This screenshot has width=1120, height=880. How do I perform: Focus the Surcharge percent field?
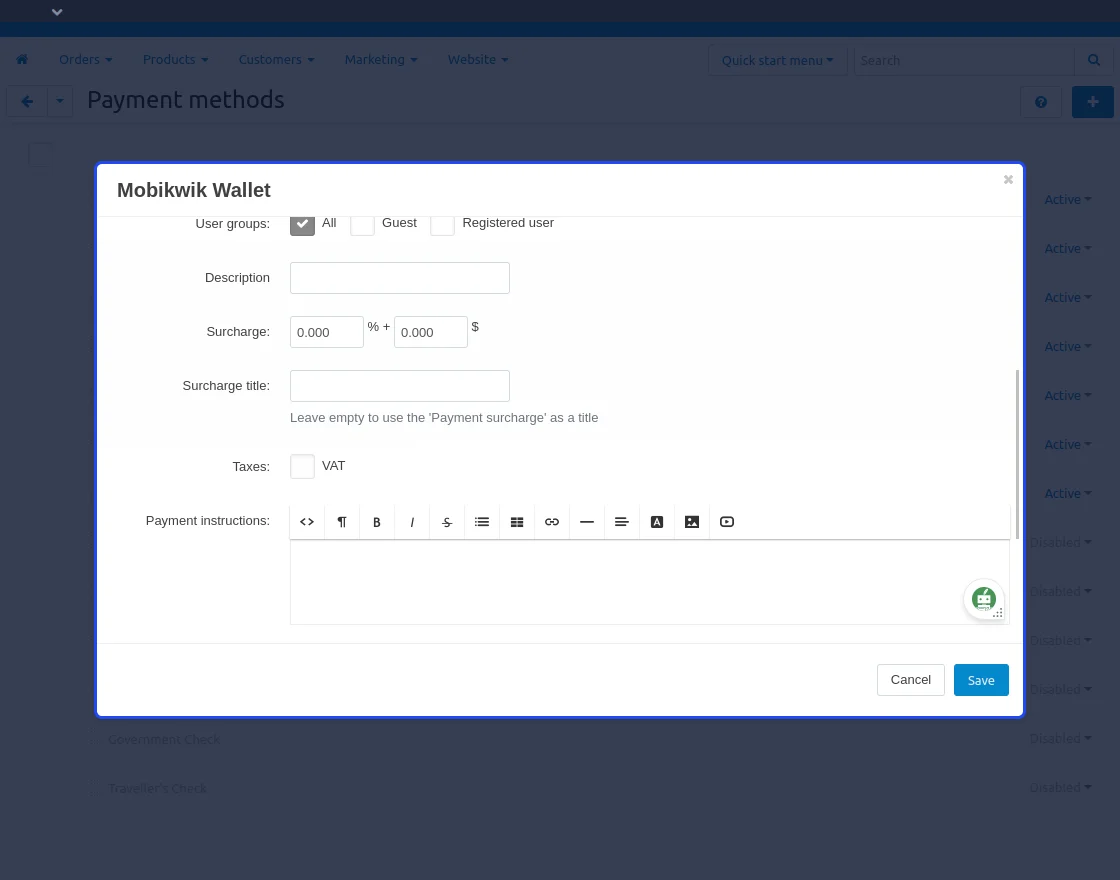point(327,332)
